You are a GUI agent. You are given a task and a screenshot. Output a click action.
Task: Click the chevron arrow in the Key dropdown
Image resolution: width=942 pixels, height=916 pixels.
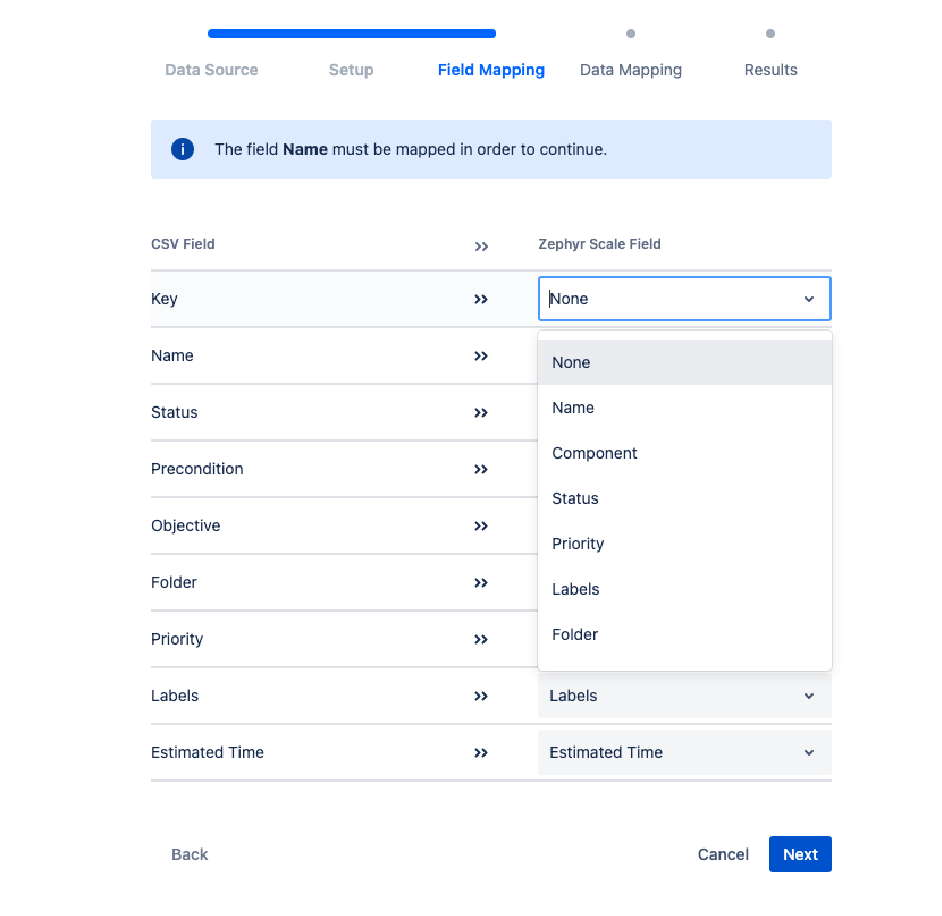tap(809, 299)
